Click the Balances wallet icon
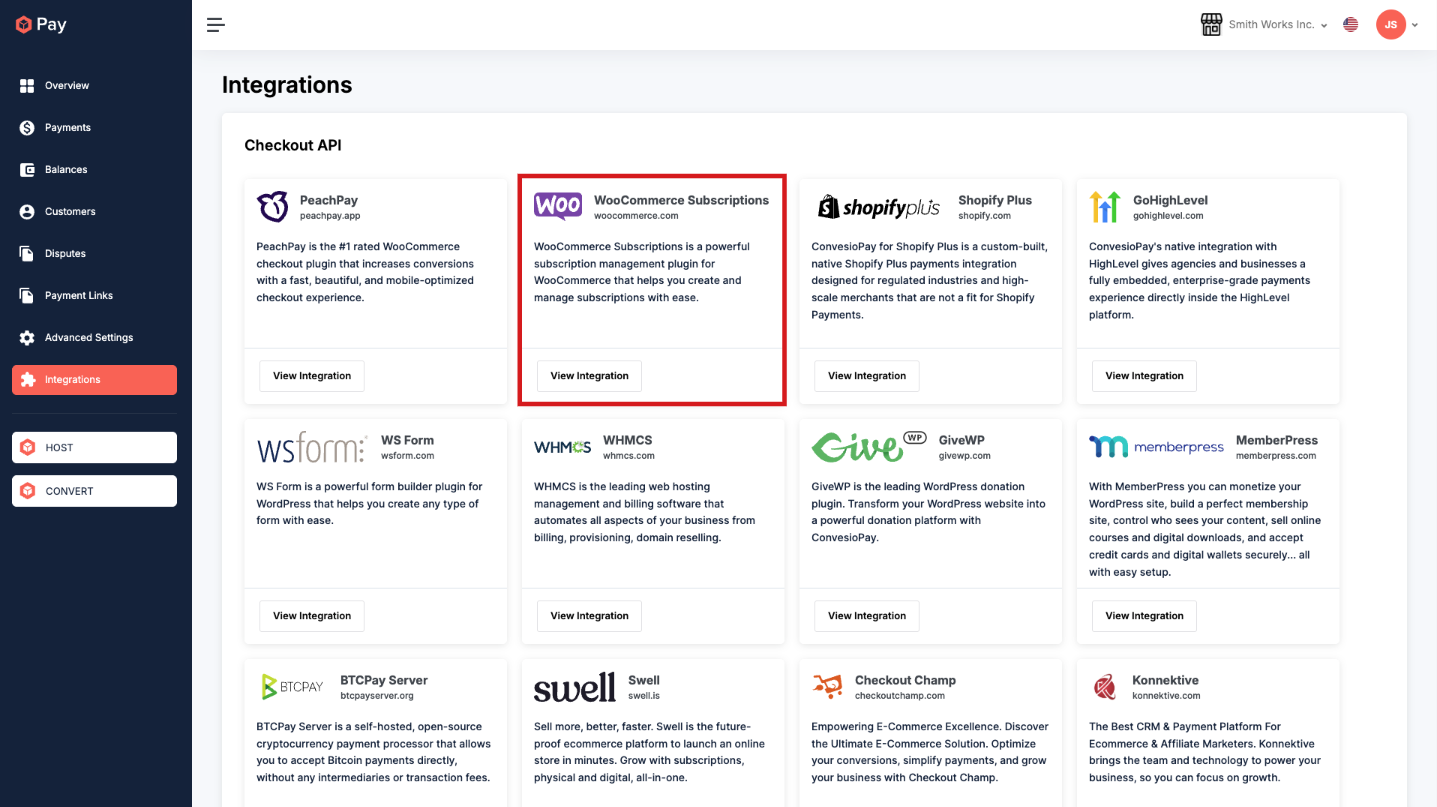 (x=27, y=170)
